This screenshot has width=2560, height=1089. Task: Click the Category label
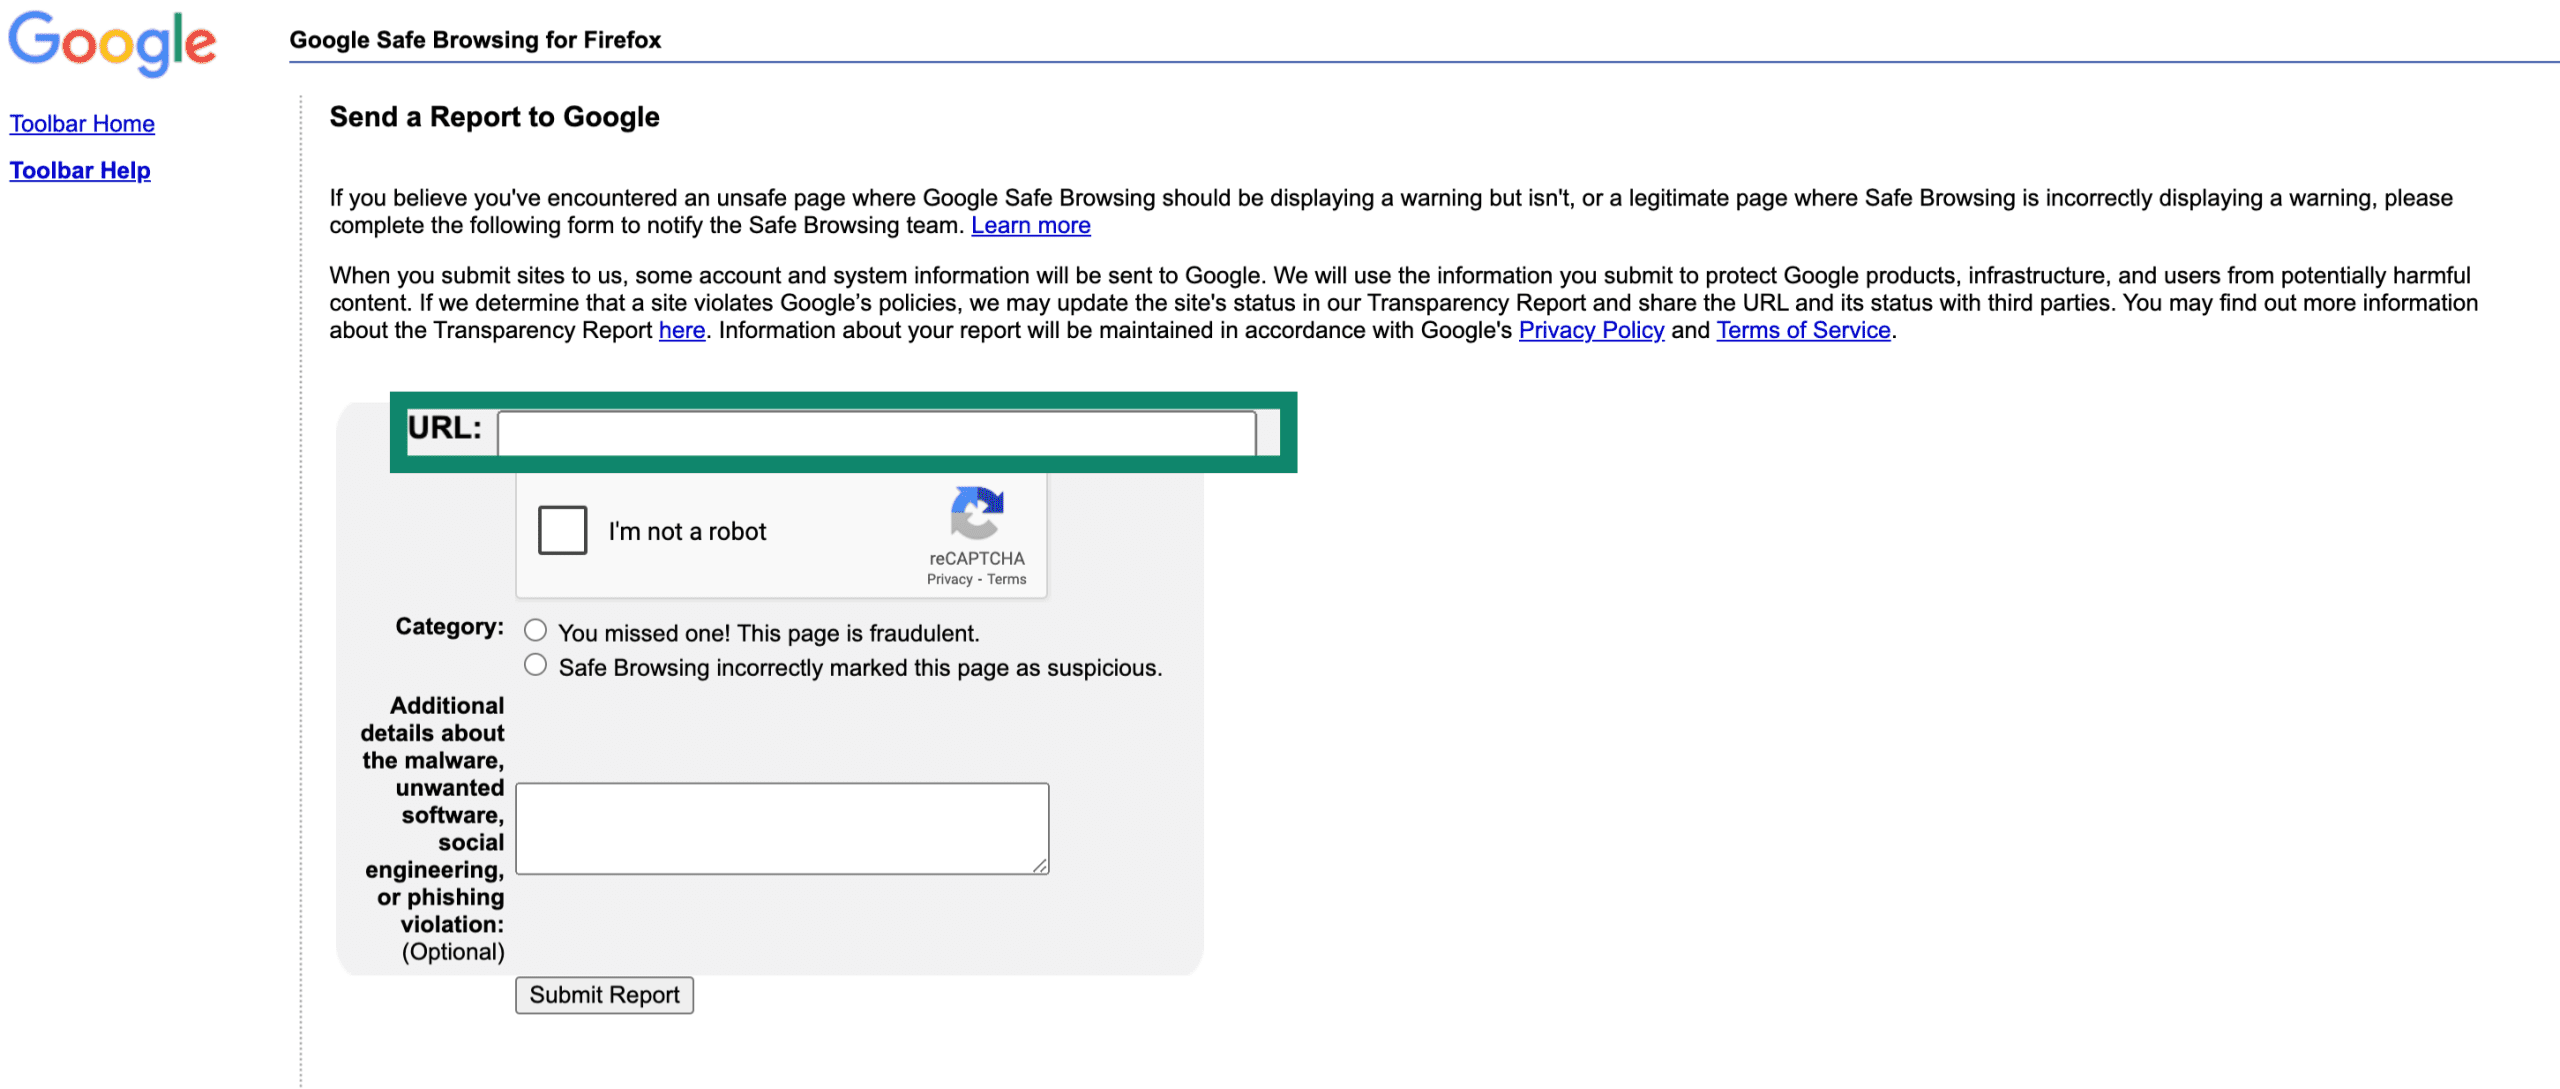(448, 628)
